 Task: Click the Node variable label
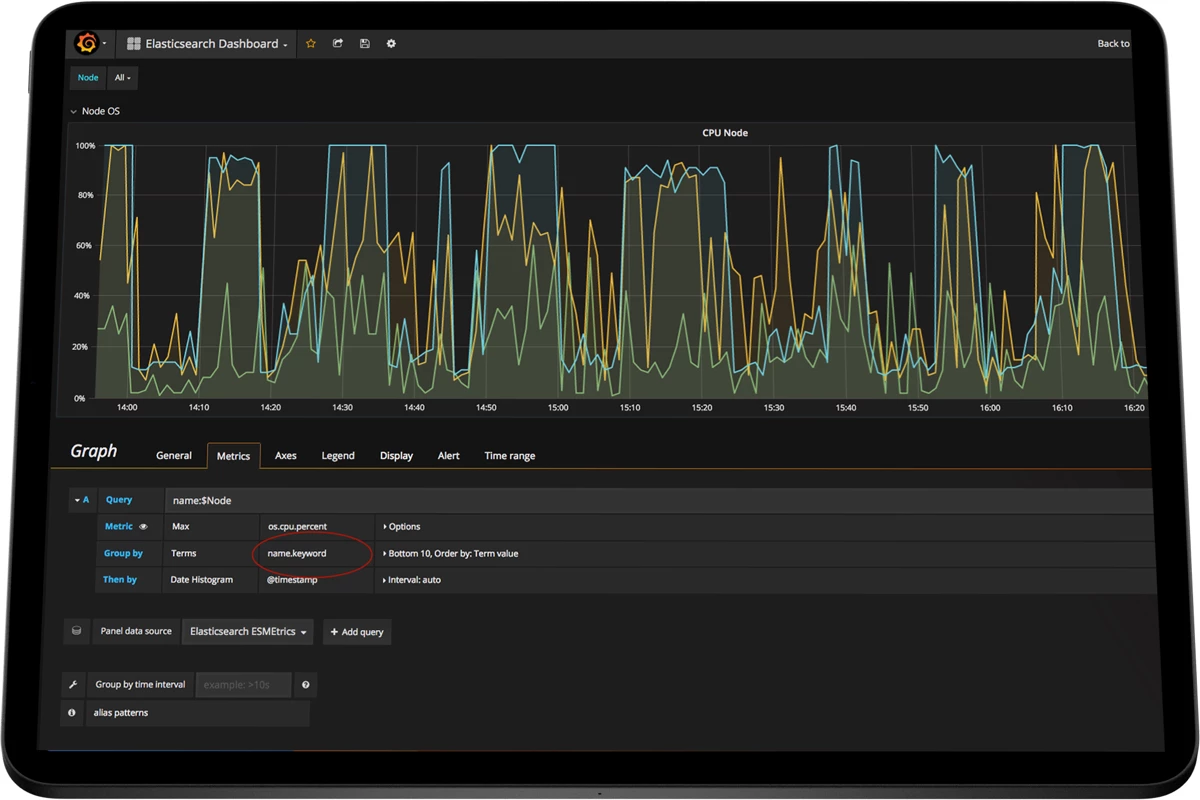88,77
